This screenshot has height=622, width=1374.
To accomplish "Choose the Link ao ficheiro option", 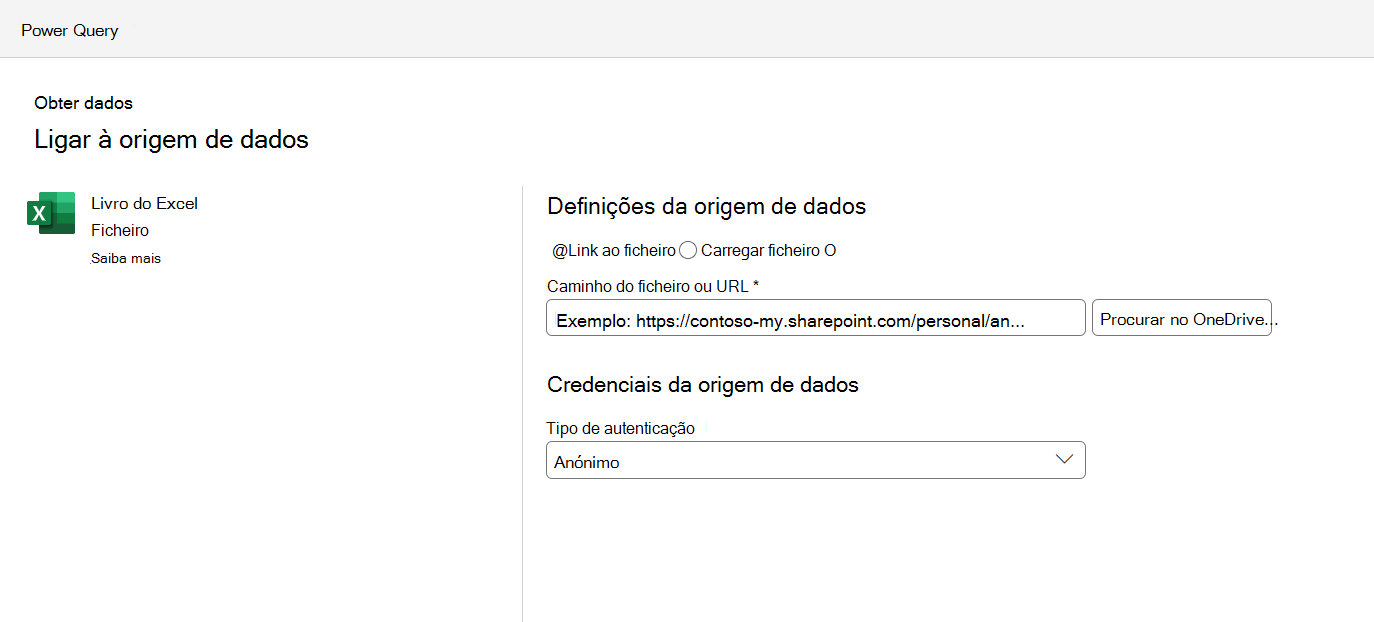I will coord(614,250).
